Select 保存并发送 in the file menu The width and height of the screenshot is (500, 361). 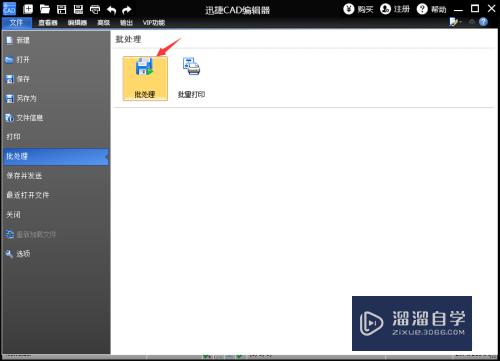(x=55, y=176)
